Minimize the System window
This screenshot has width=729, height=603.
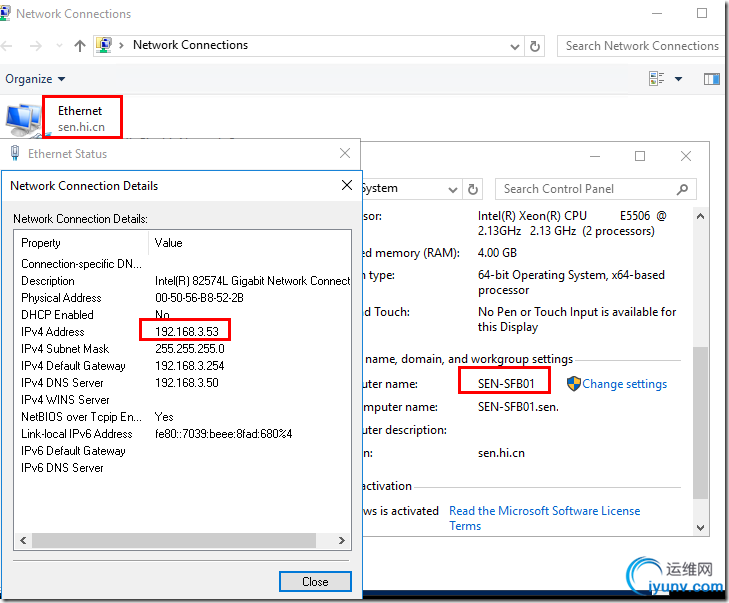pyautogui.click(x=595, y=156)
